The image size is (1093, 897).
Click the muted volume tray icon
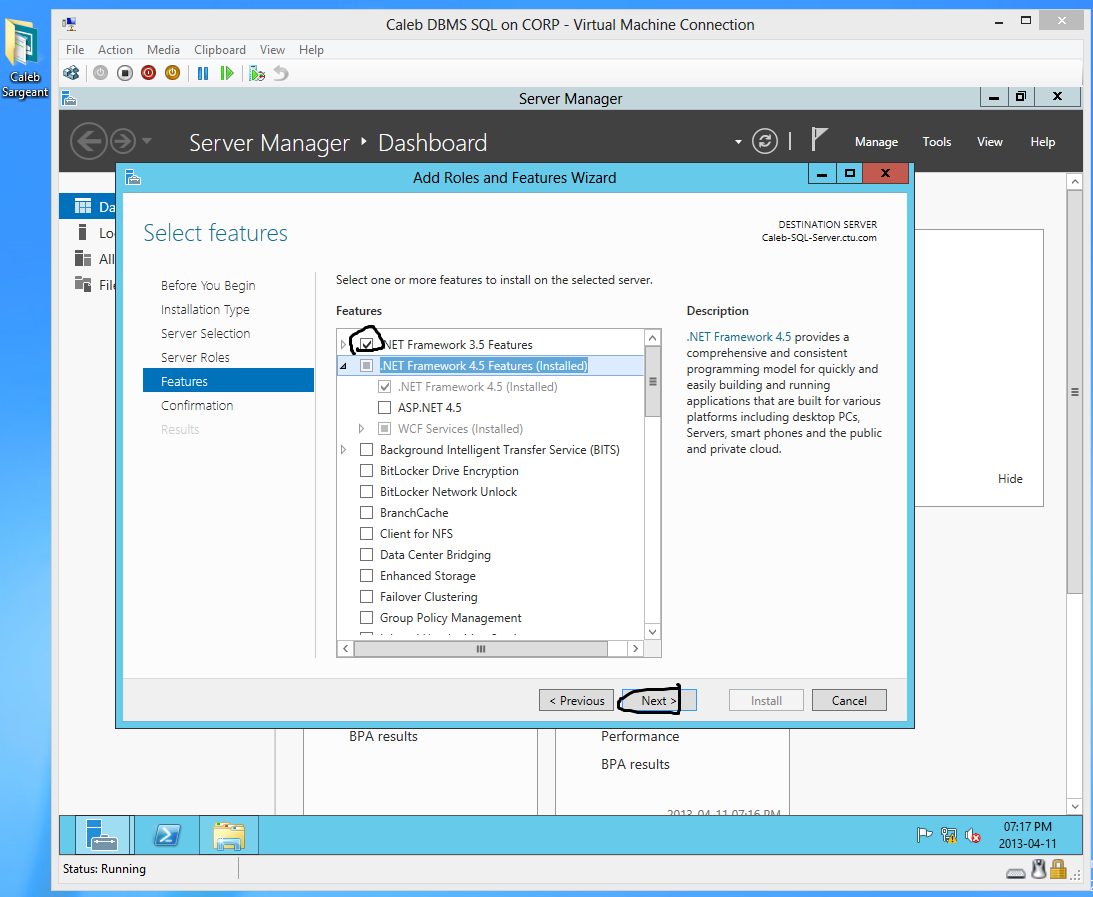pyautogui.click(x=973, y=835)
